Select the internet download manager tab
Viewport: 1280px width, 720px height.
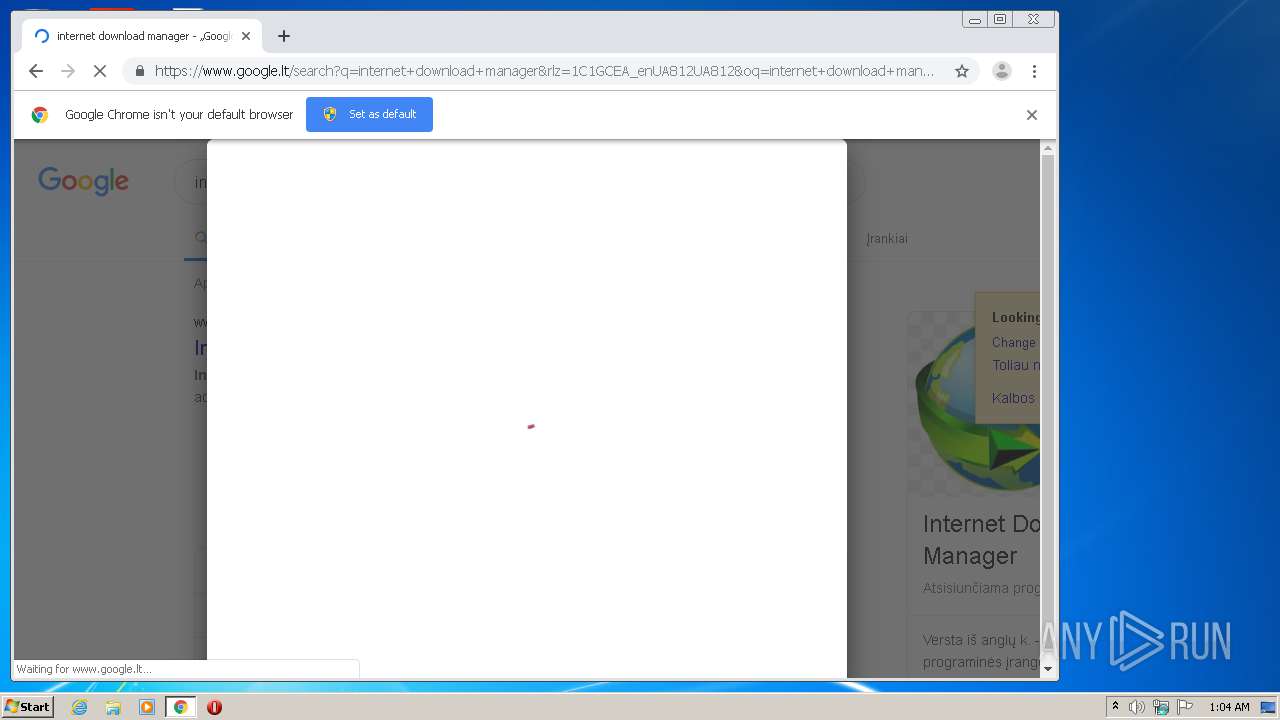(x=141, y=36)
